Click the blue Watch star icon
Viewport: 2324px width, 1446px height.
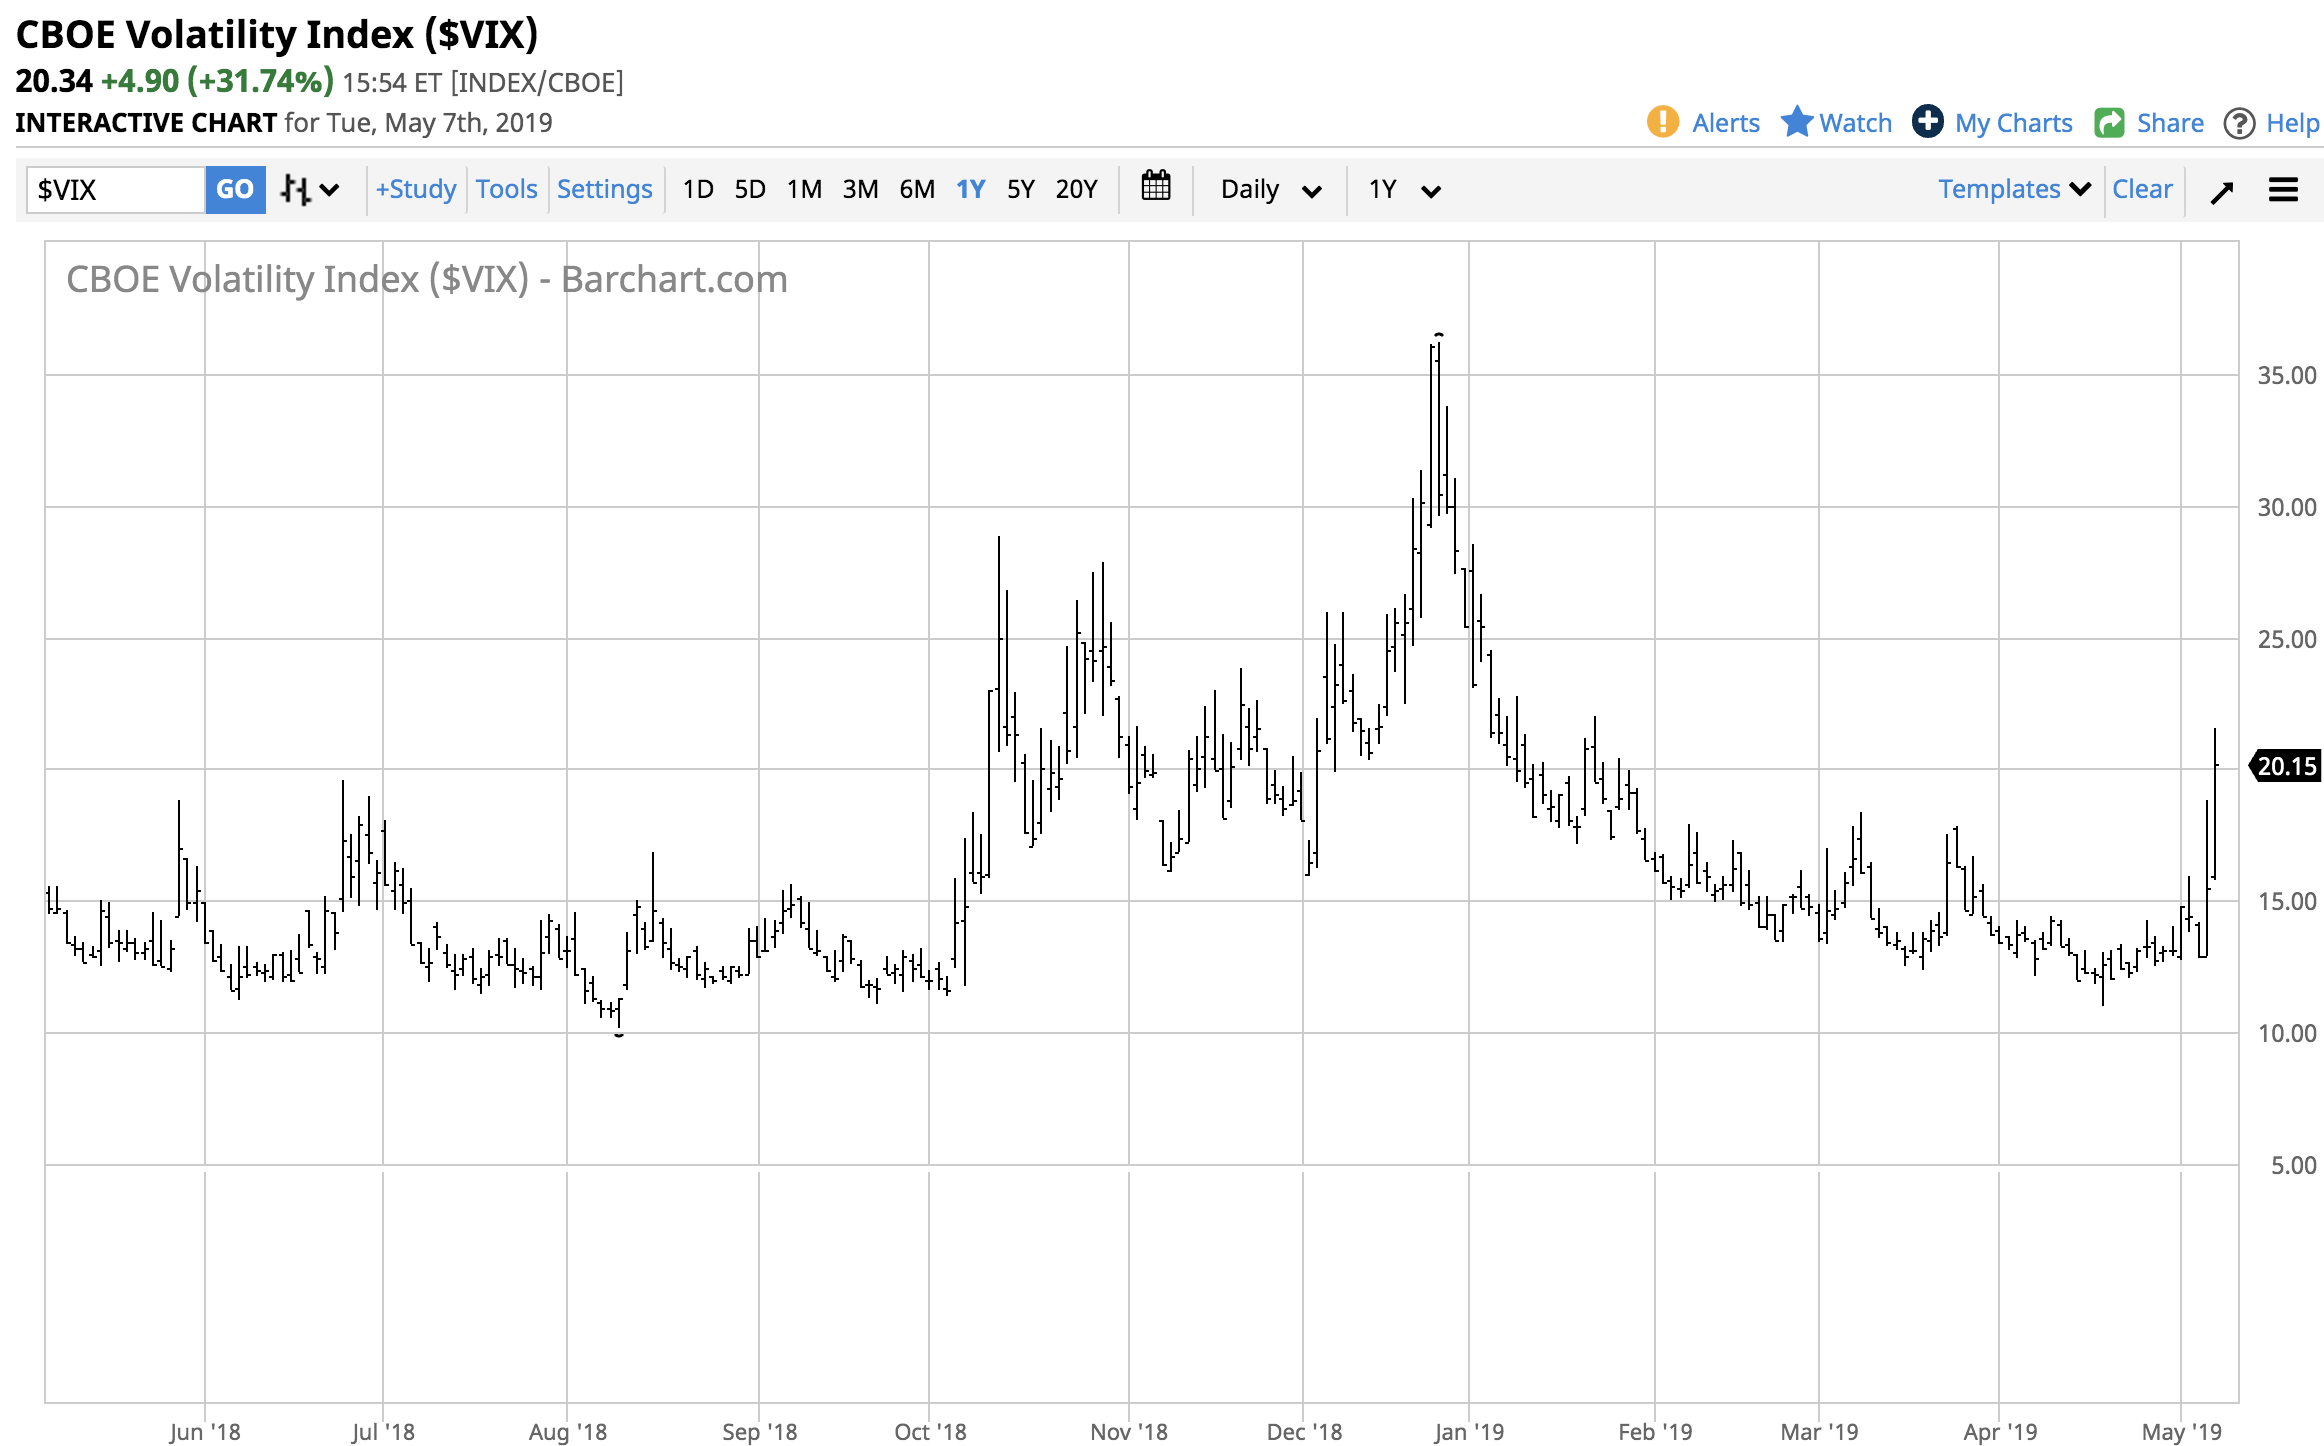(1796, 122)
